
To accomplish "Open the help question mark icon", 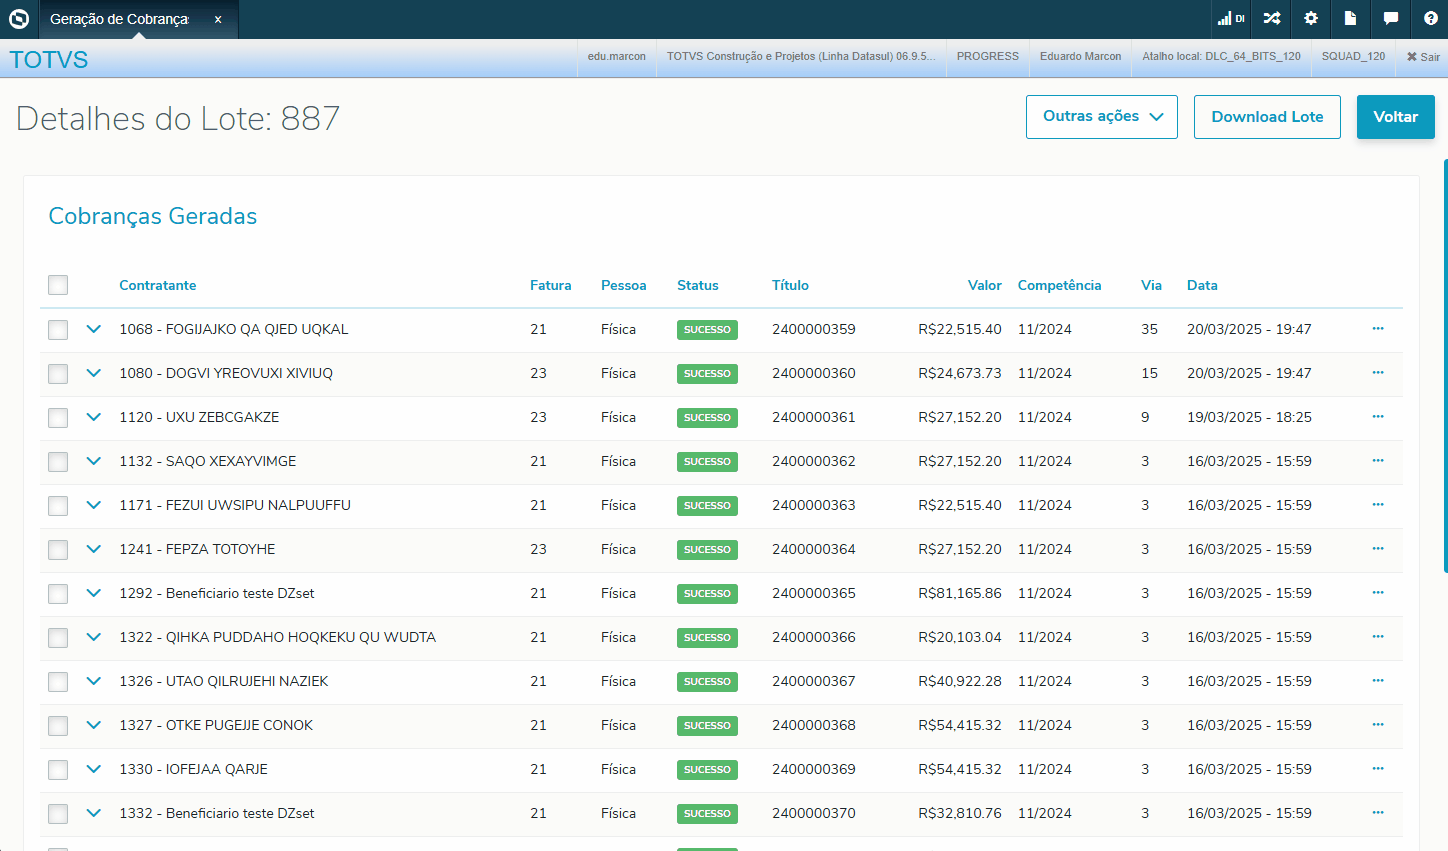I will (1430, 18).
